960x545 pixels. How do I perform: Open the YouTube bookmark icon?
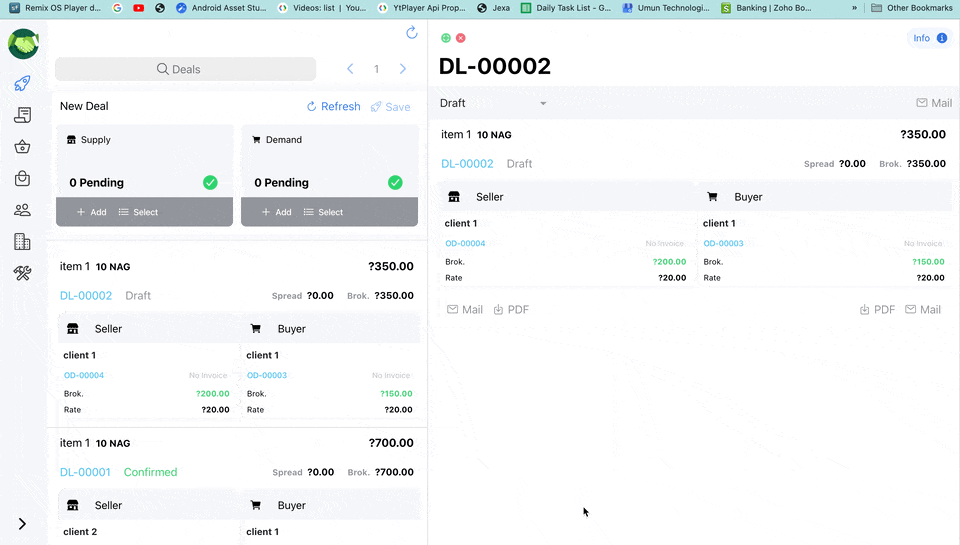pyautogui.click(x=139, y=8)
